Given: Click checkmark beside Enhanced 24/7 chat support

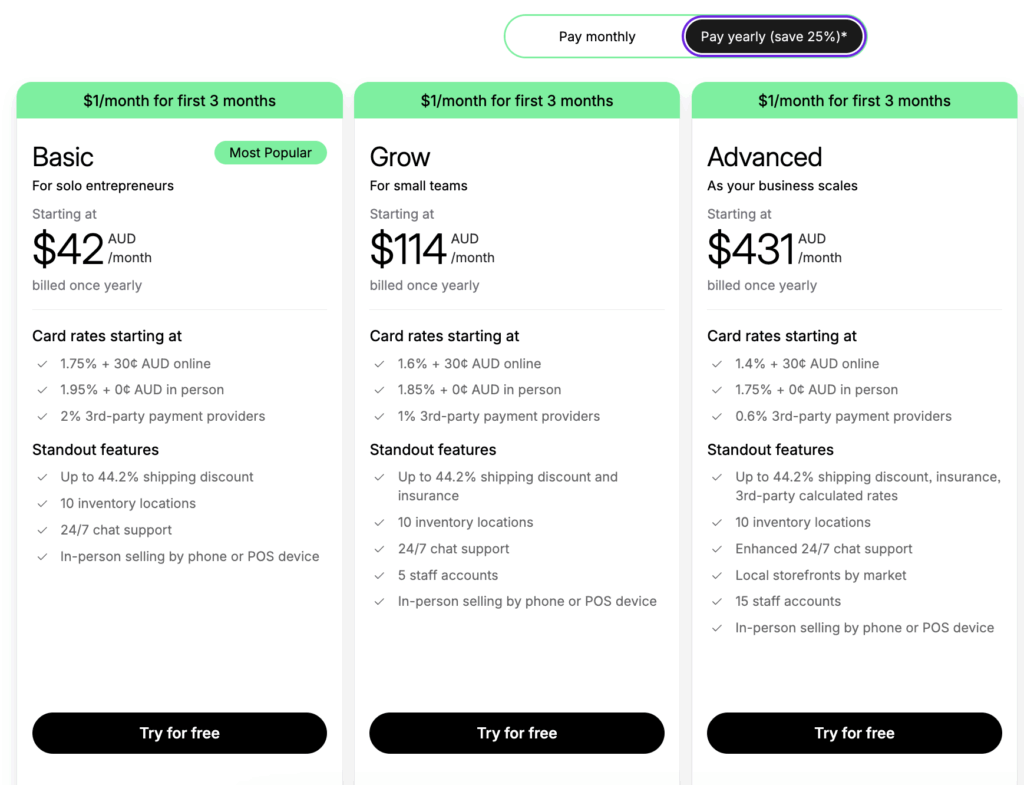Looking at the screenshot, I should click(x=717, y=549).
